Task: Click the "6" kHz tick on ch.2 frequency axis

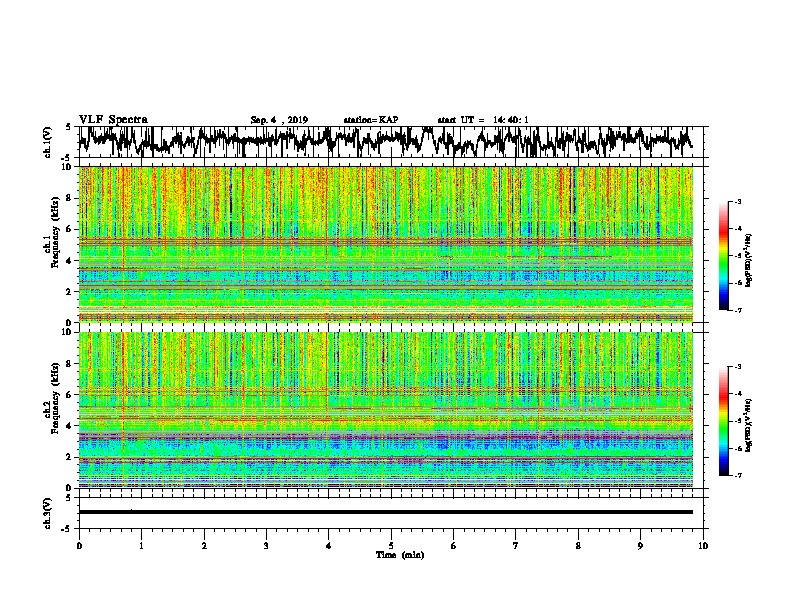Action: (70, 395)
